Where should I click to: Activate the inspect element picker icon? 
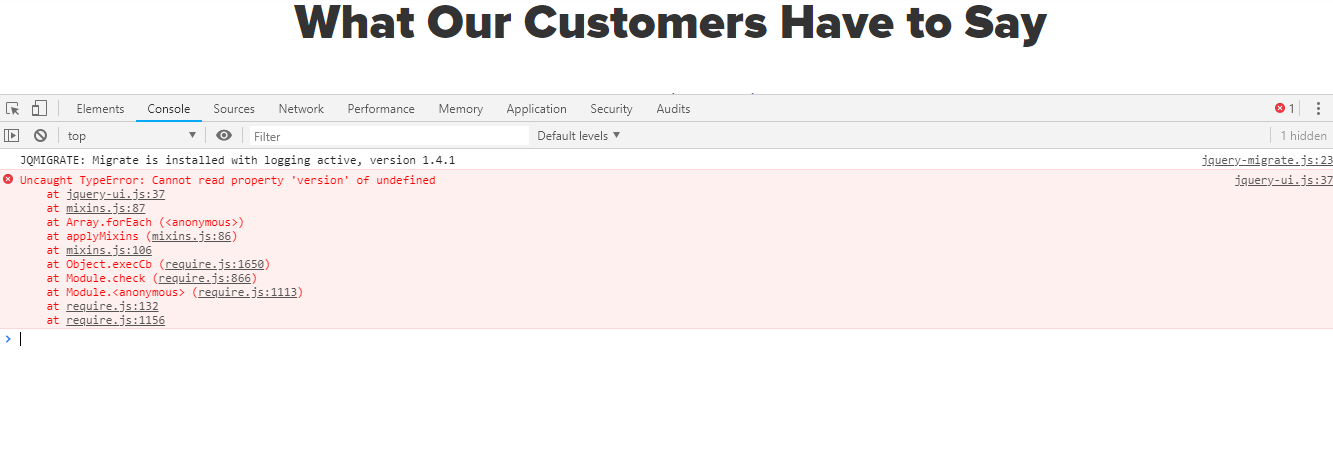coord(13,109)
